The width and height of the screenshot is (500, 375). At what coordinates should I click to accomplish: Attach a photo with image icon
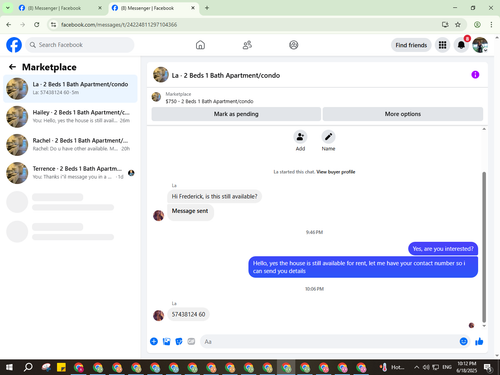tap(166, 341)
